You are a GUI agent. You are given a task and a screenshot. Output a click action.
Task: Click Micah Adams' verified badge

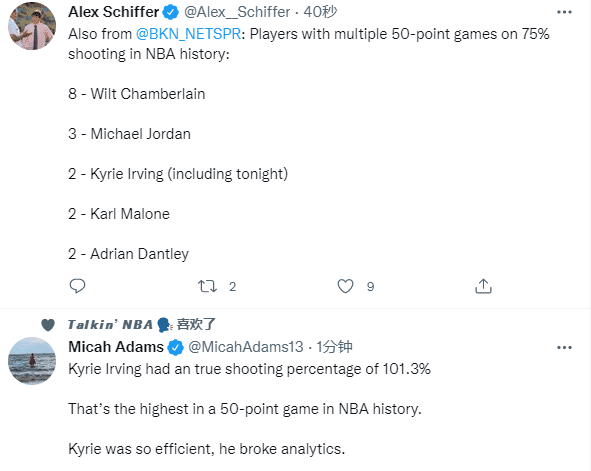pos(175,347)
